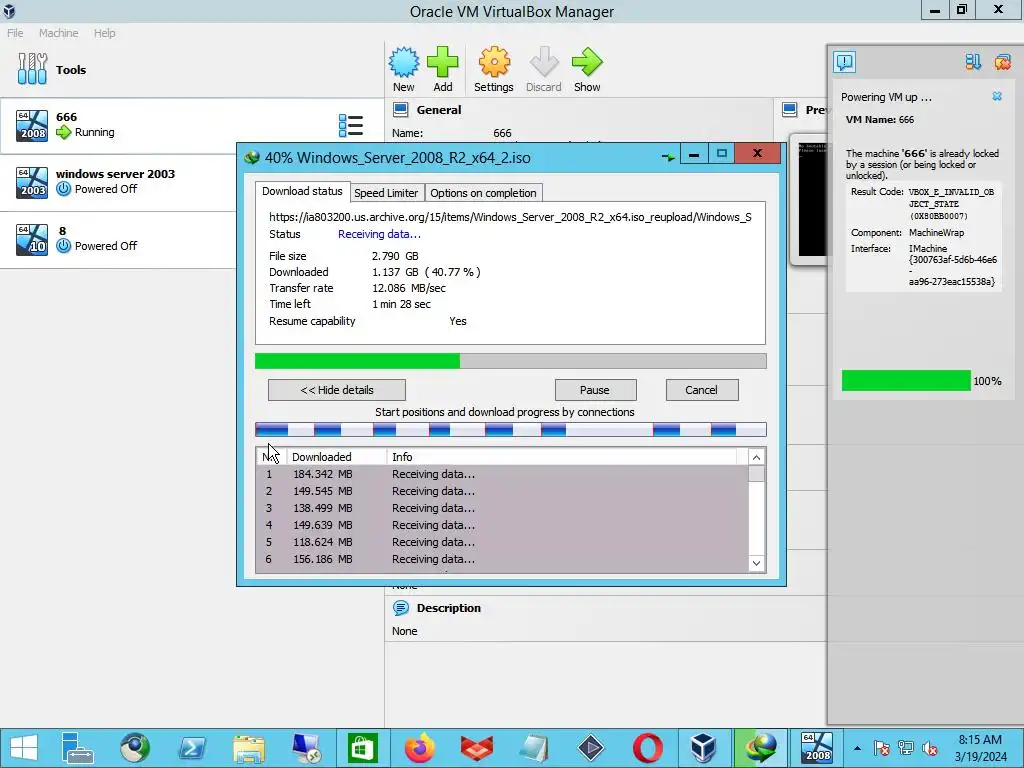Open the Windows Start button
Image resolution: width=1024 pixels, height=768 pixels.
point(24,748)
